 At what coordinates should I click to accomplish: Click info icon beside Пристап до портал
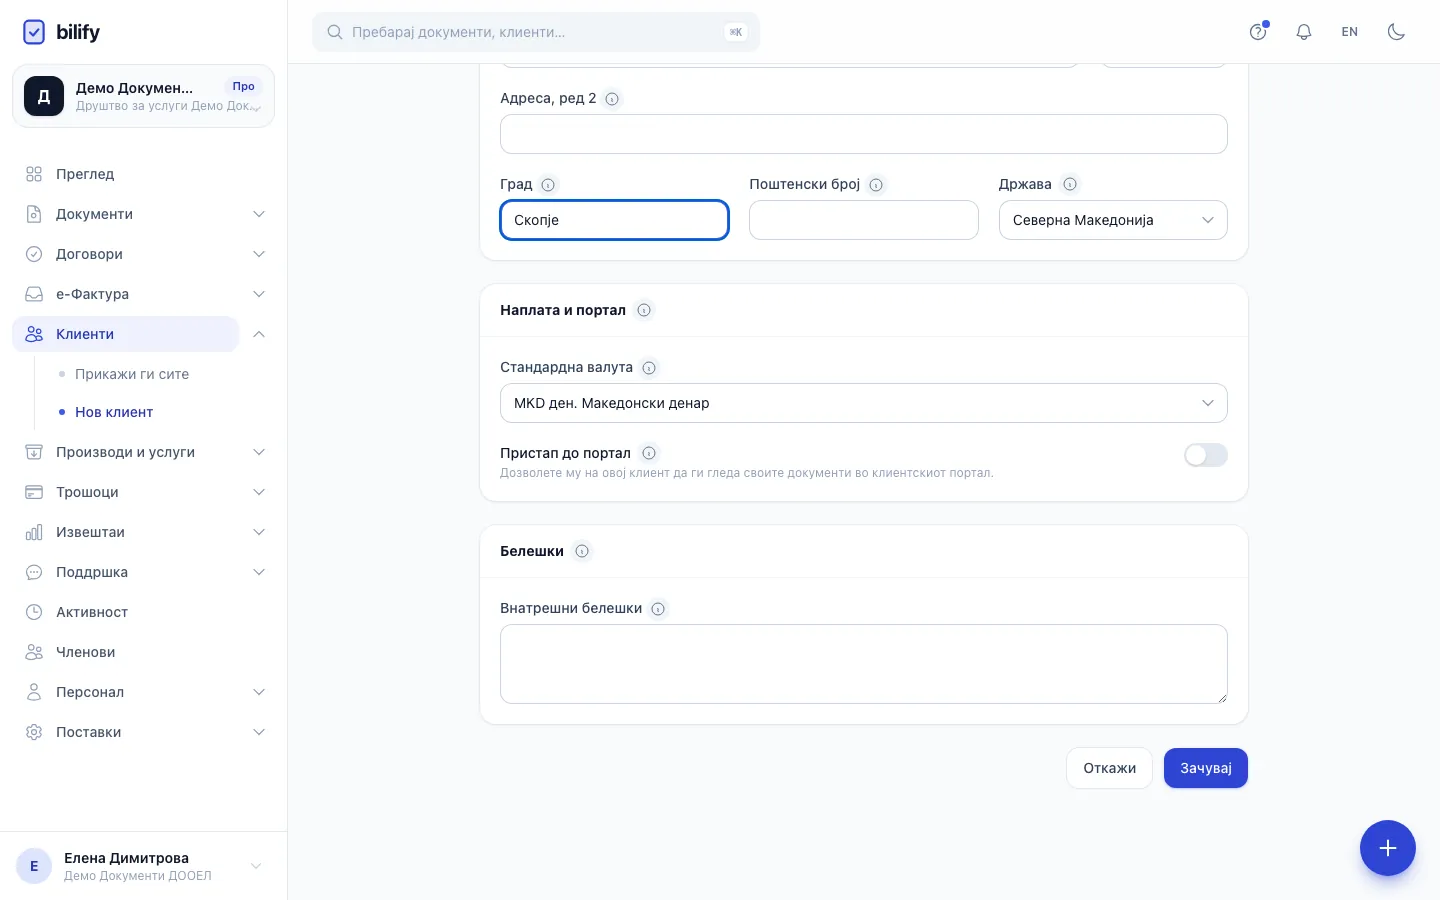click(649, 453)
